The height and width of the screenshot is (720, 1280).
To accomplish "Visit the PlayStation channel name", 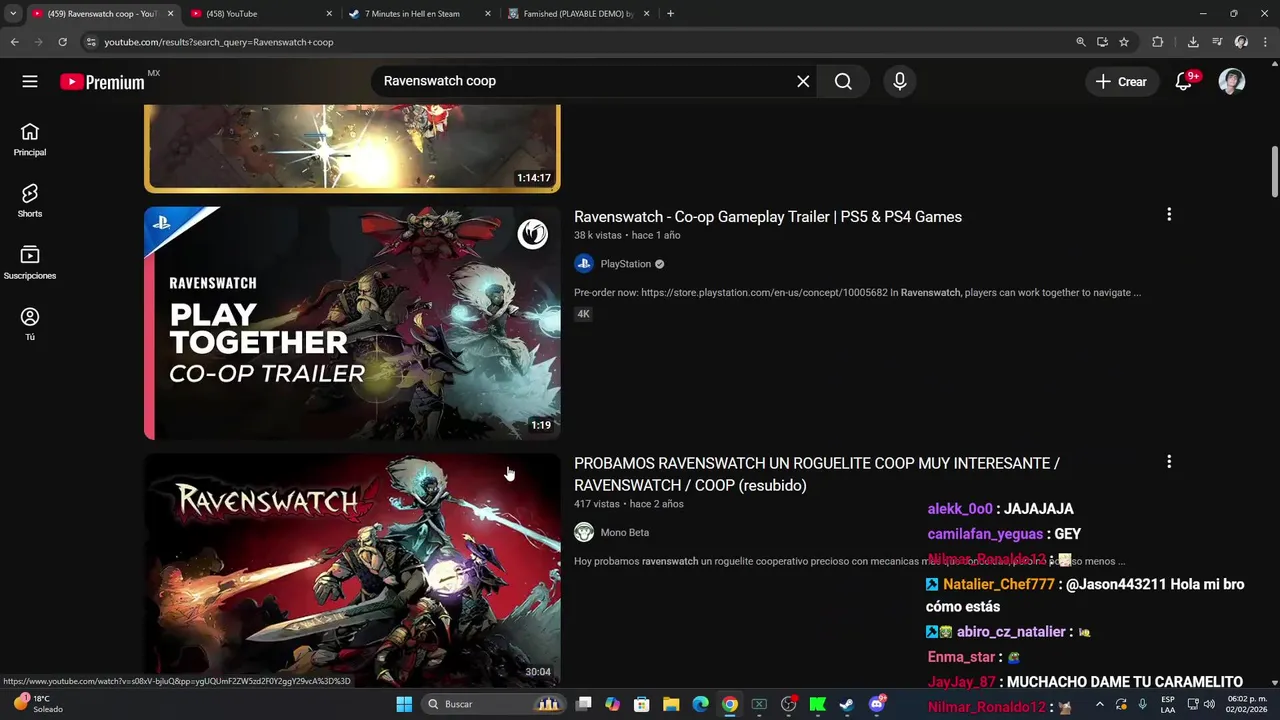I will point(625,264).
